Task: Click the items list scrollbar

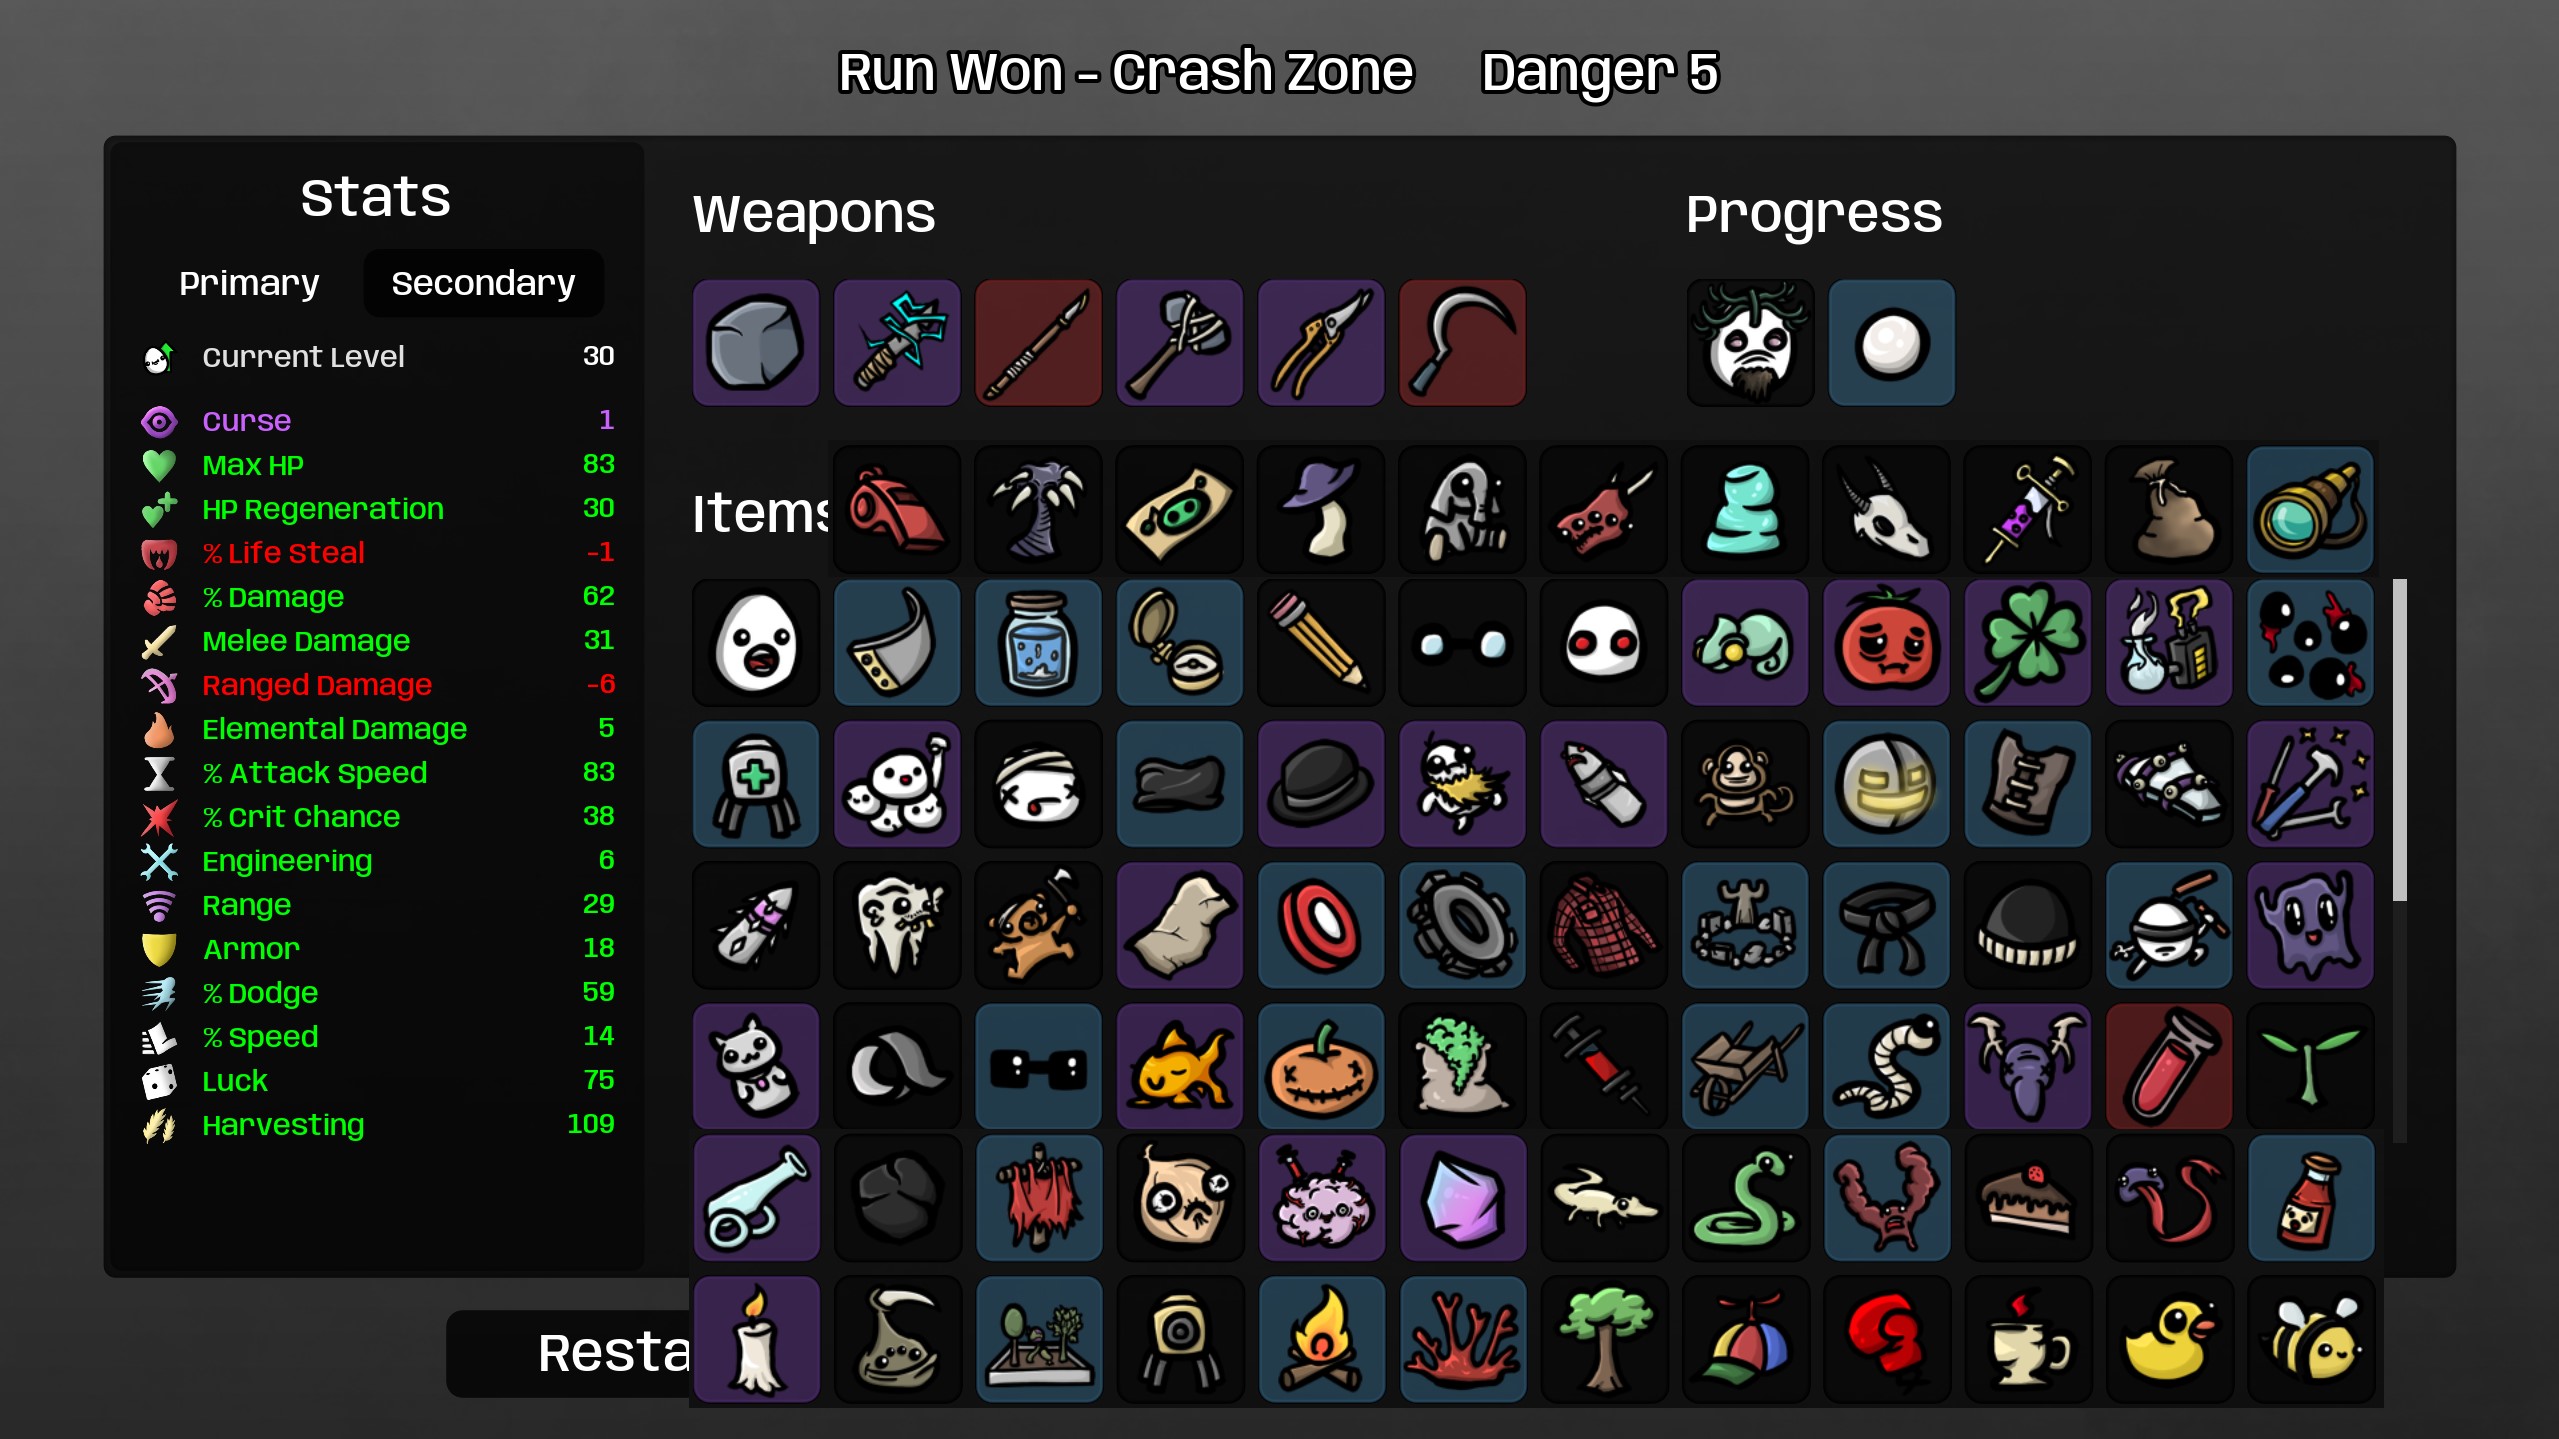Action: 2399,740
